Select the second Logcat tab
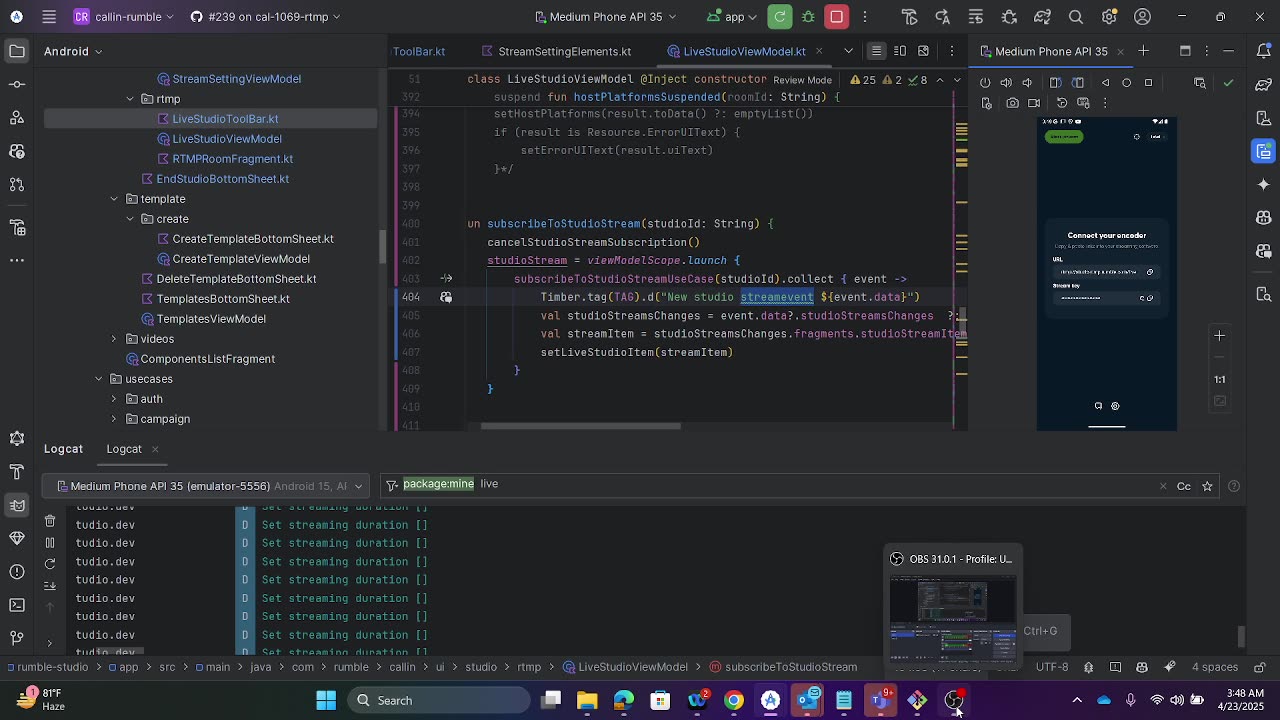 124,449
